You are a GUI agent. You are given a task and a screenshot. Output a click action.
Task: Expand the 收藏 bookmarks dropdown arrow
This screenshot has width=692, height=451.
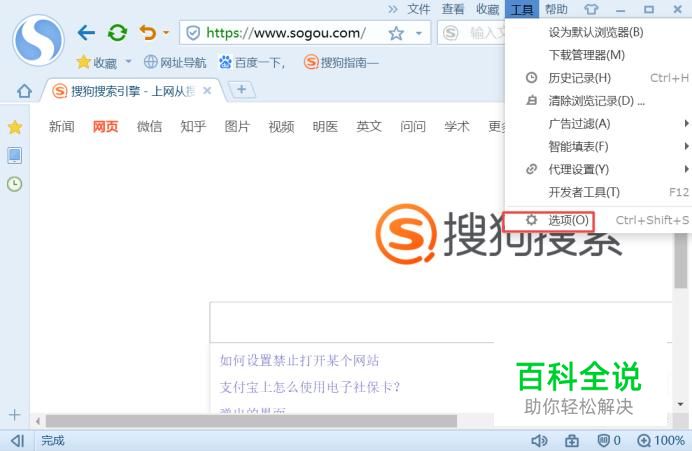coord(128,61)
